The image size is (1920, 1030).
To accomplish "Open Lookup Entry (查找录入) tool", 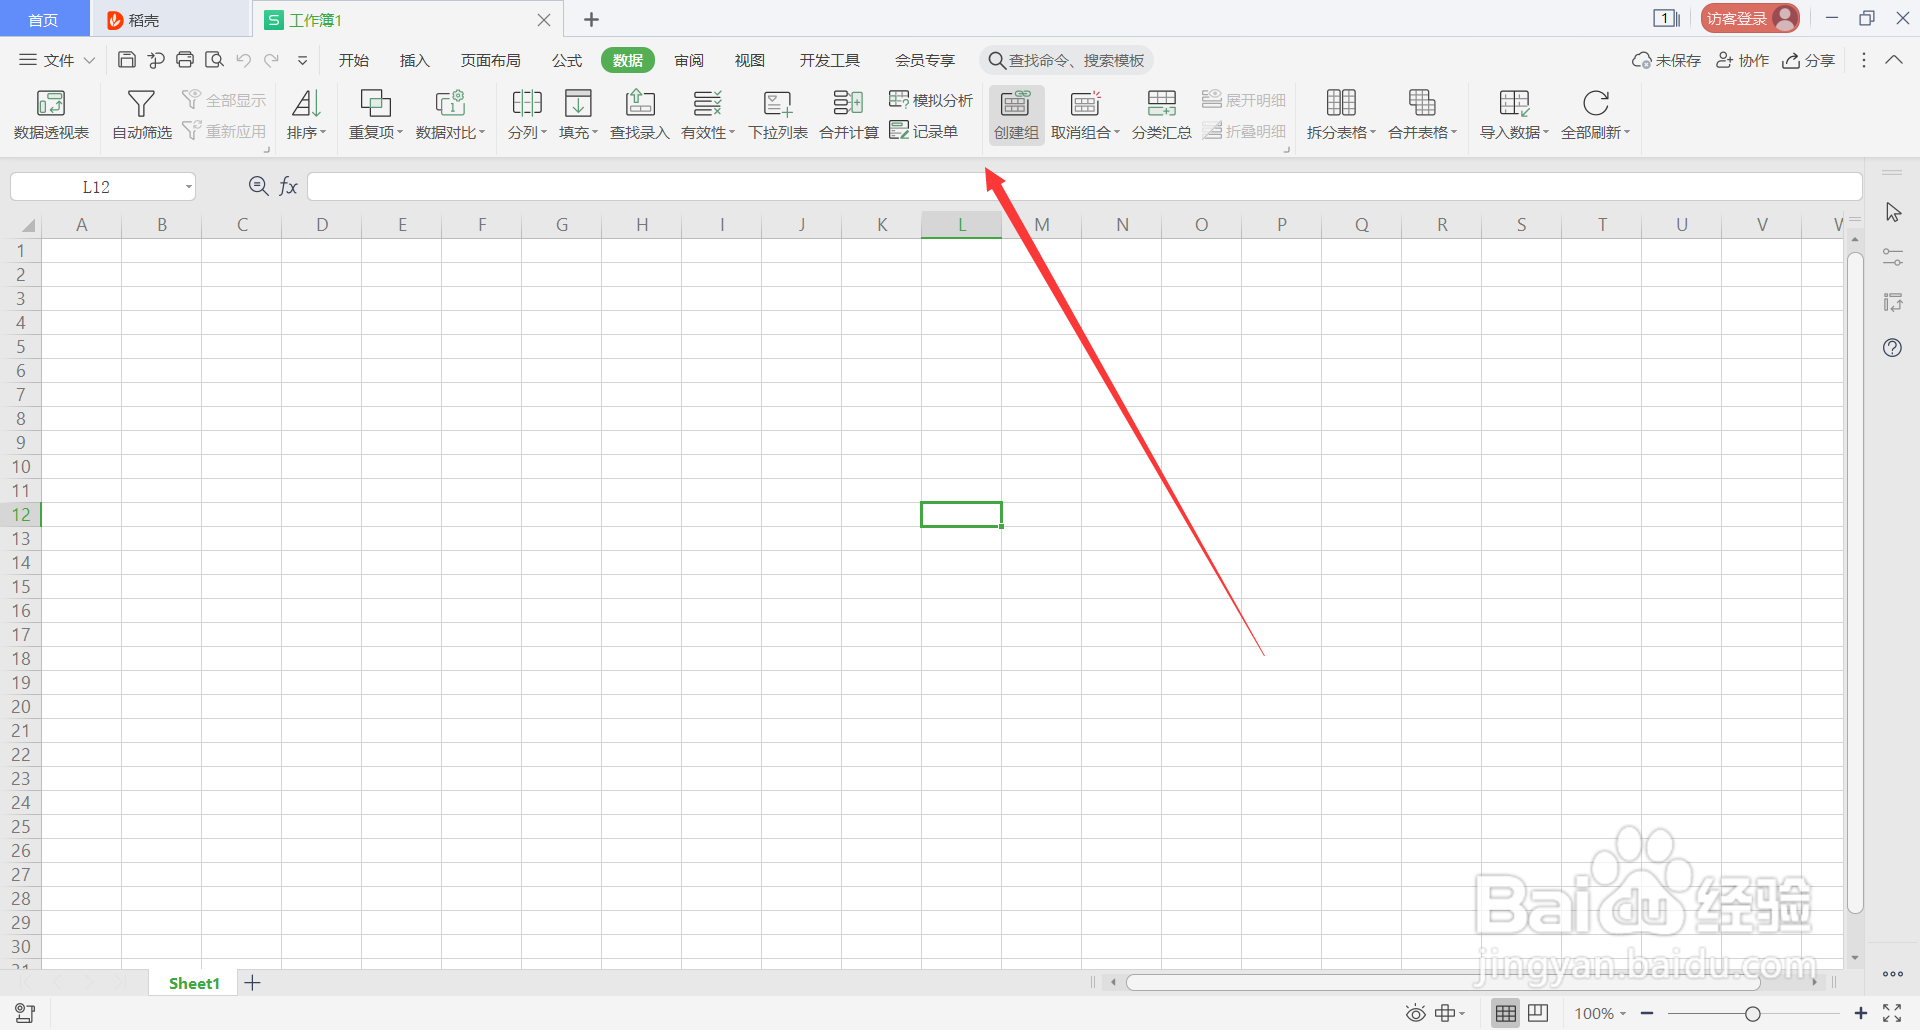I will pyautogui.click(x=639, y=115).
